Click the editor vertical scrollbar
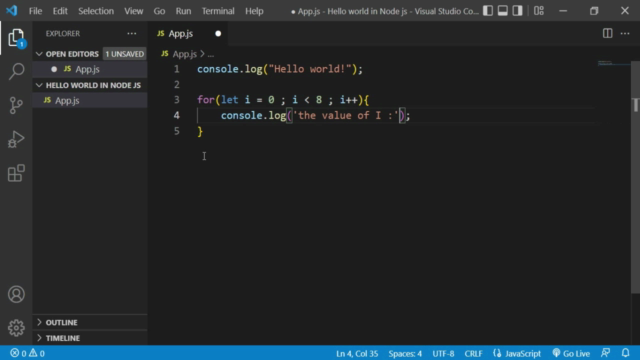The image size is (640, 360). coord(636,176)
